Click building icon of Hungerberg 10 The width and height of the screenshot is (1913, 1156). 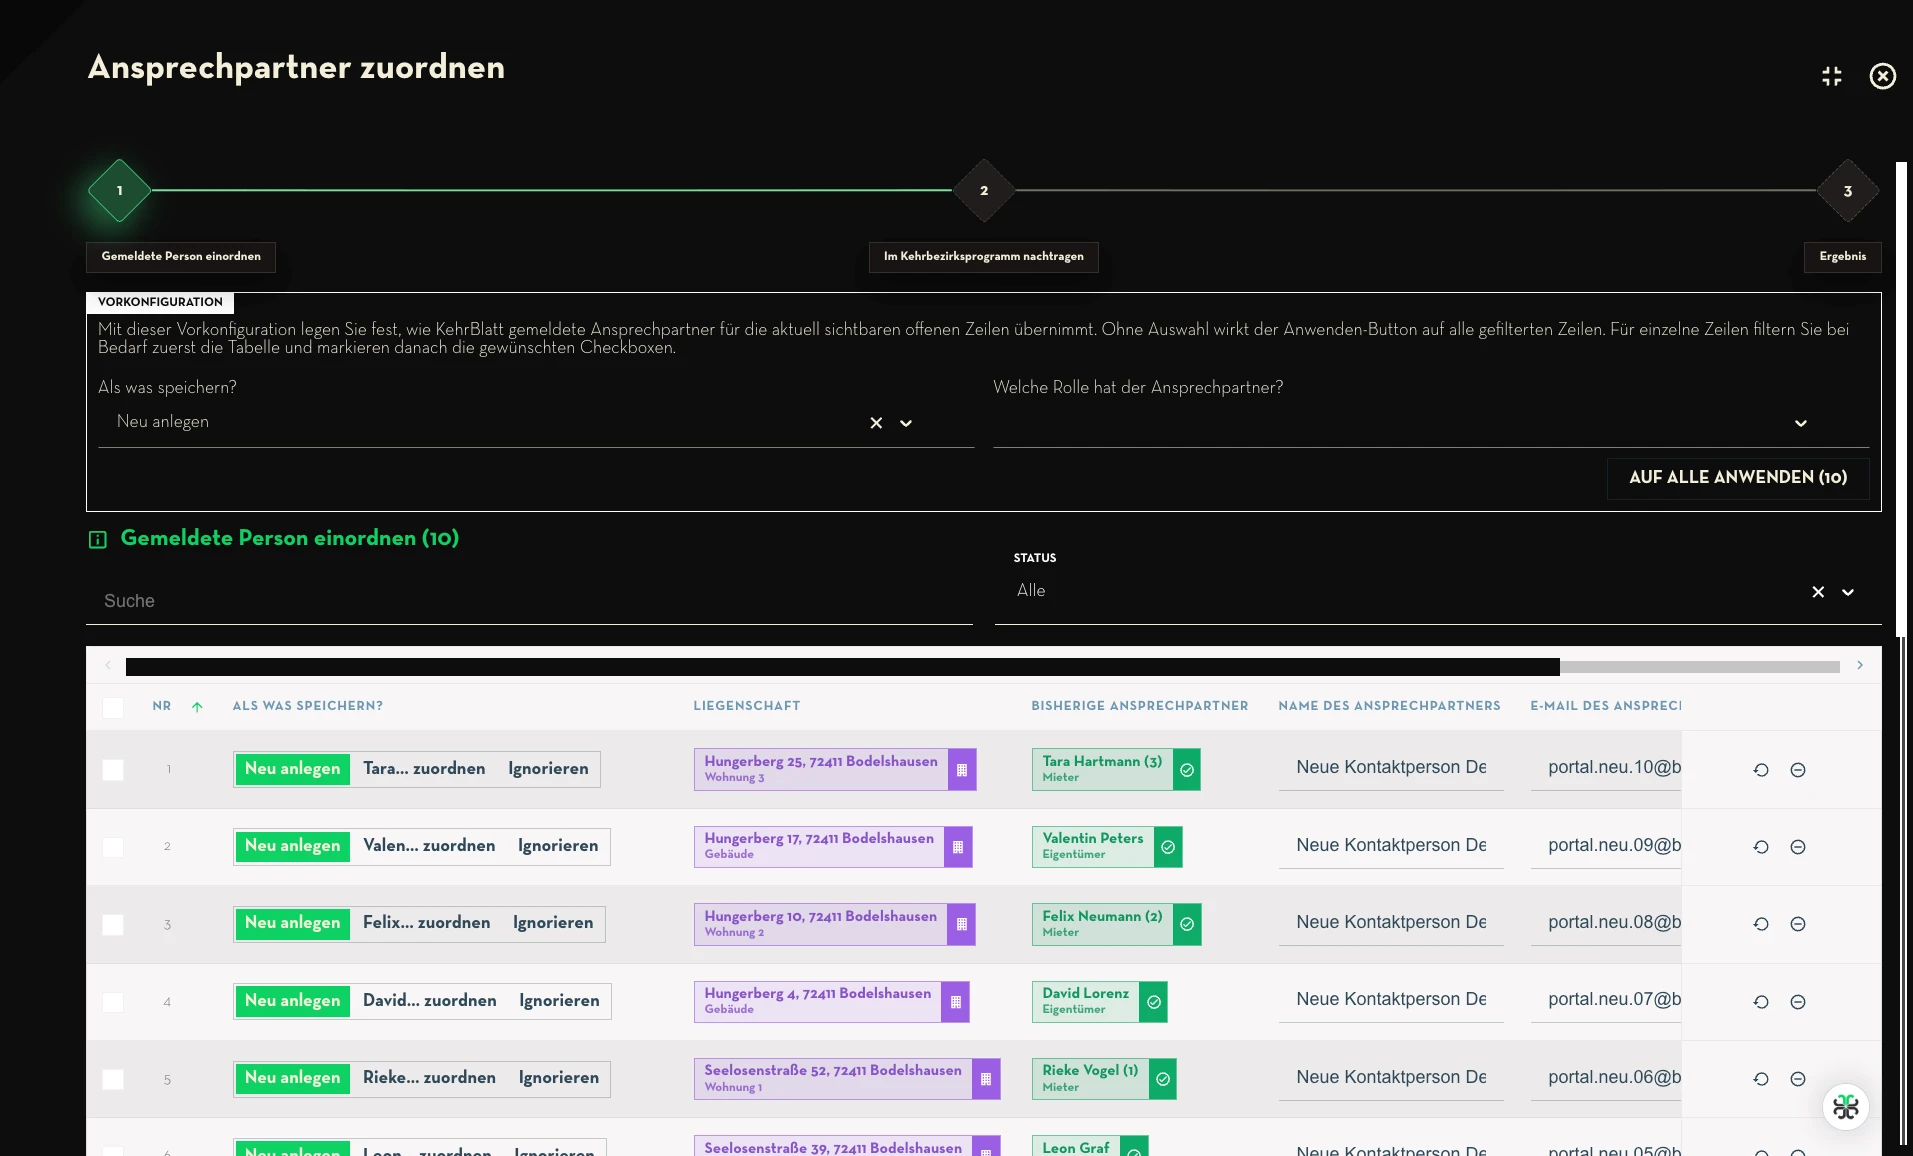click(961, 924)
